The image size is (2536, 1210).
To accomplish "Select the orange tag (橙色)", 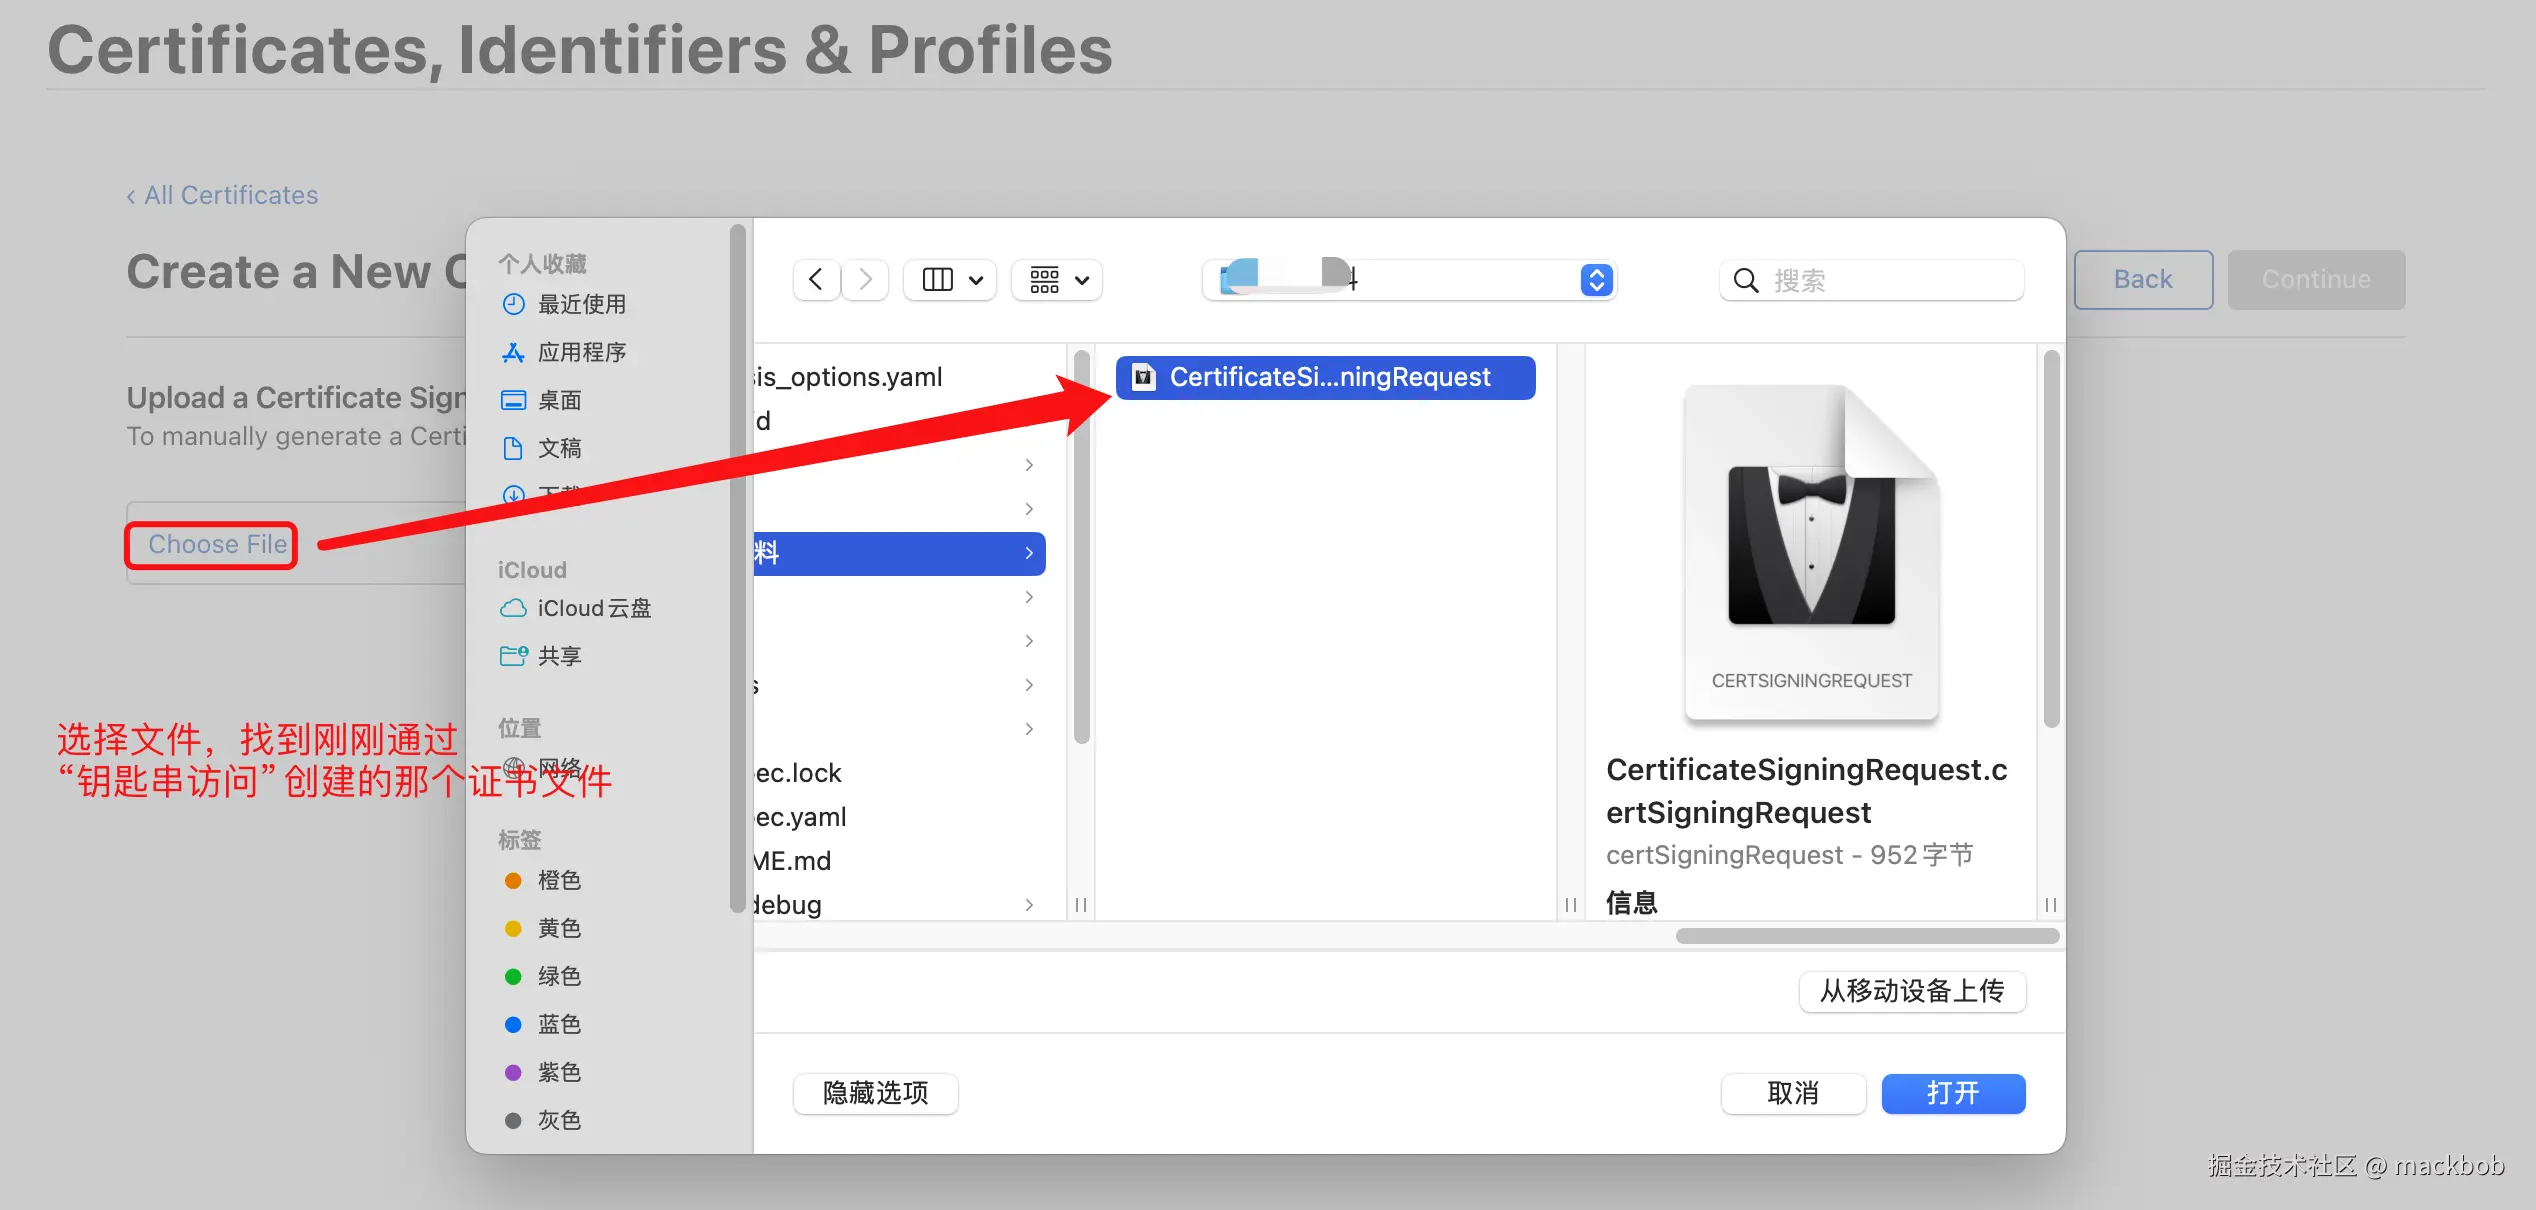I will 559,880.
